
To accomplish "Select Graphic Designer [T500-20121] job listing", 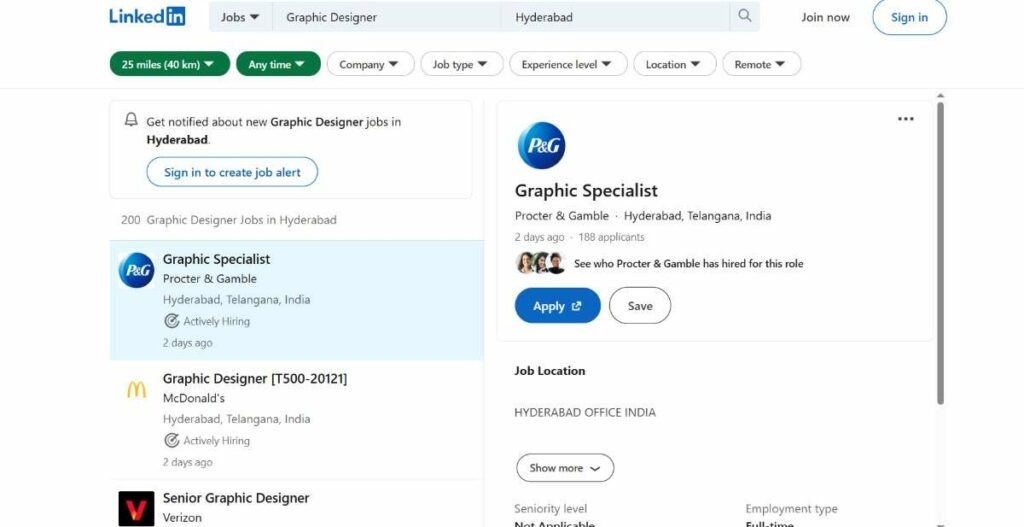I will pyautogui.click(x=255, y=379).
